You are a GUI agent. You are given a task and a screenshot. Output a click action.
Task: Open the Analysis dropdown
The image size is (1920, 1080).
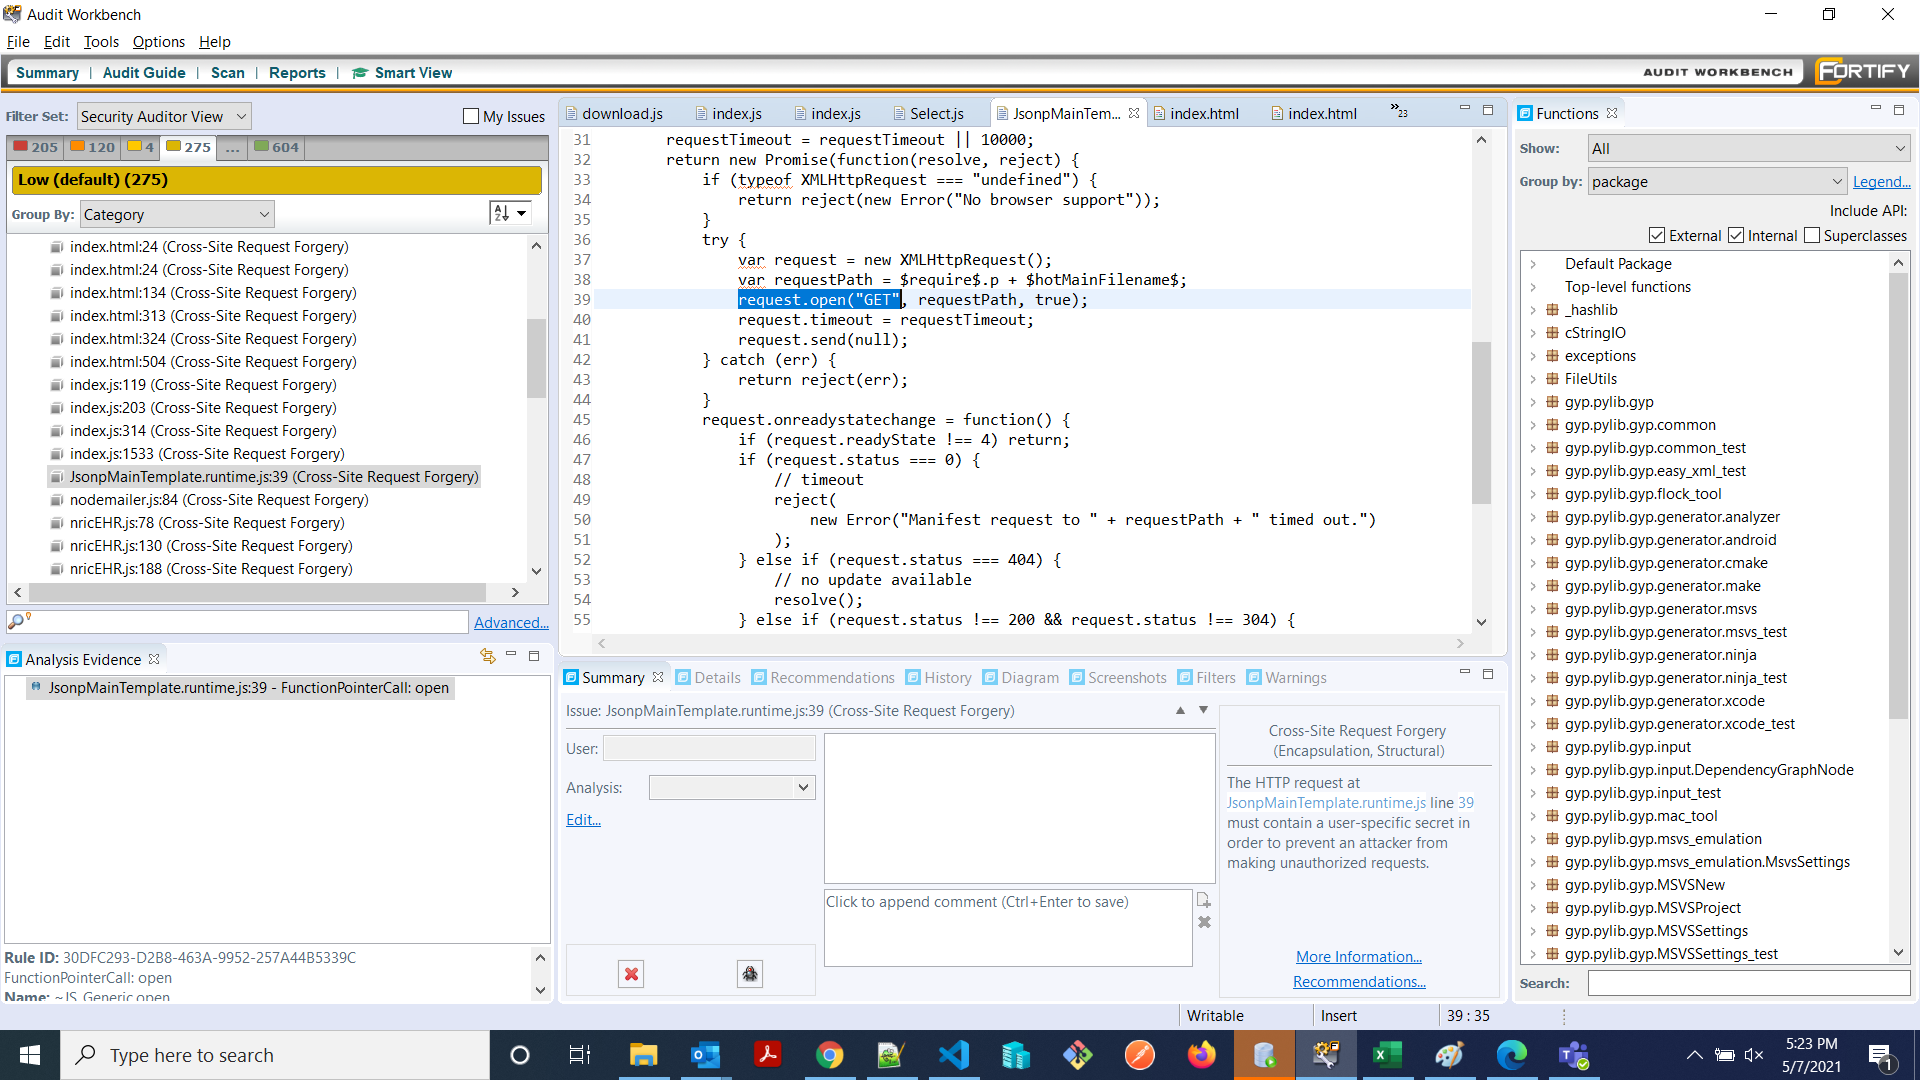pos(732,788)
